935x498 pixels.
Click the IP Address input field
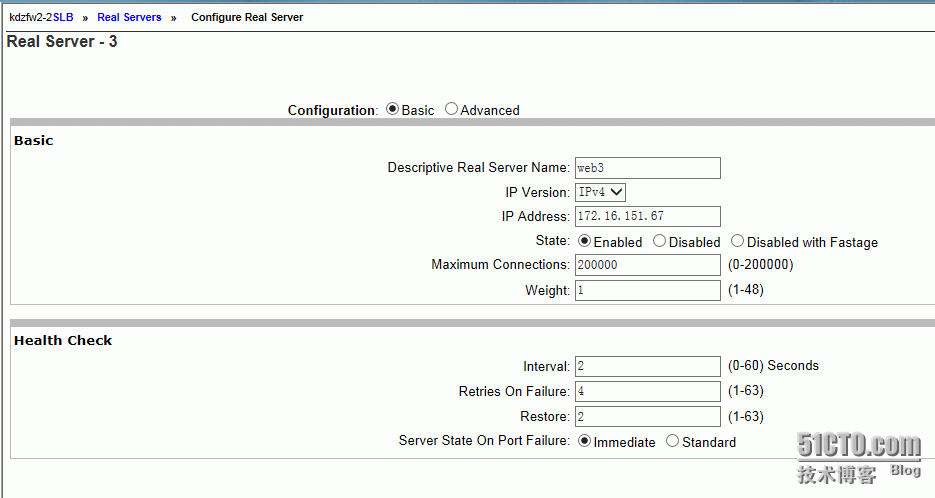pyautogui.click(x=648, y=216)
